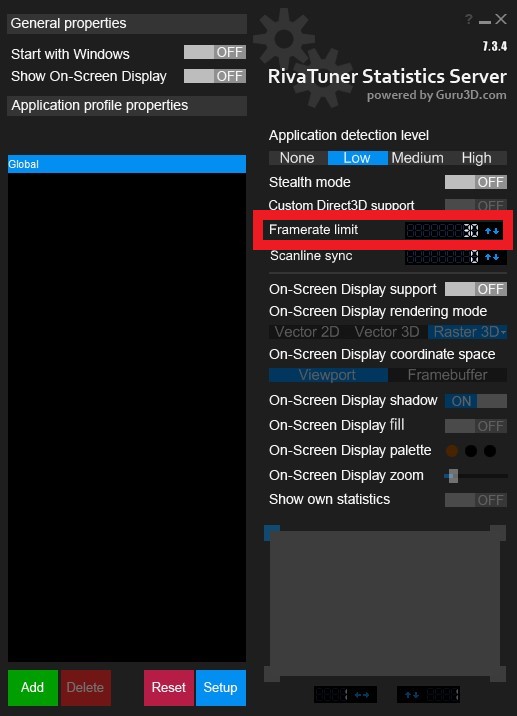The image size is (517, 716).
Task: Click the Framerate limit value field
Action: coord(443,231)
